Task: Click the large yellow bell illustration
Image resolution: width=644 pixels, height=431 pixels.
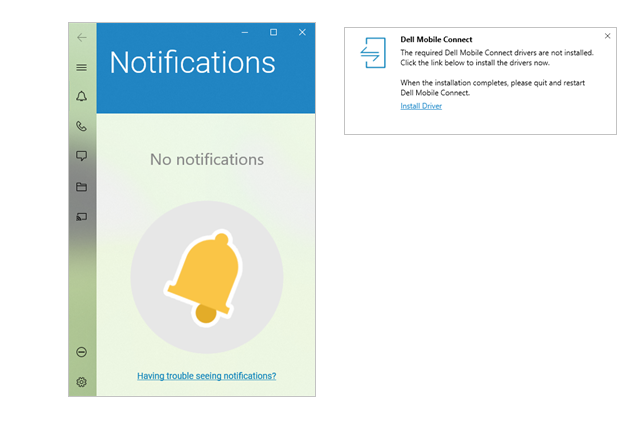Action: (x=206, y=278)
